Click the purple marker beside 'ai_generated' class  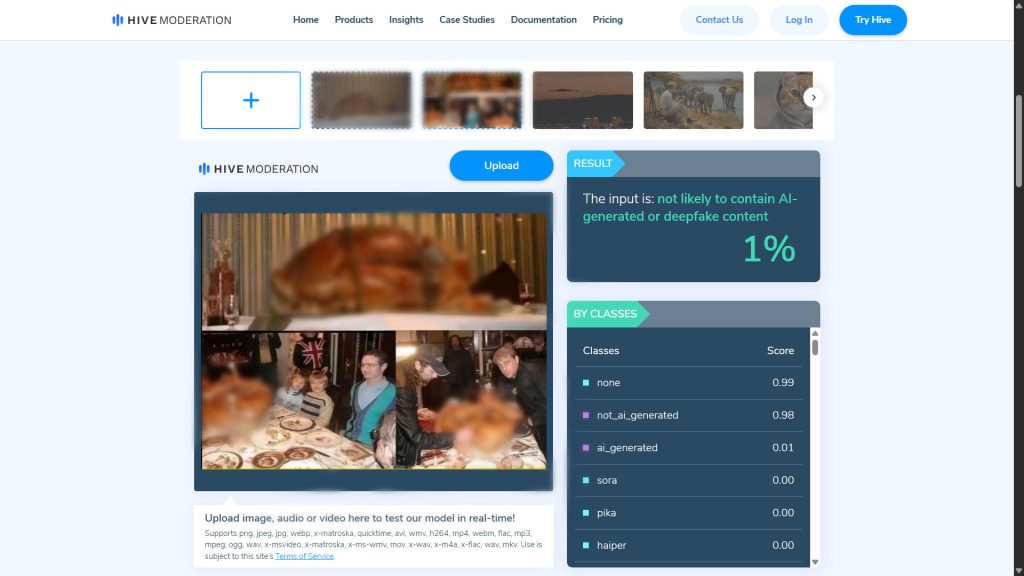586,448
